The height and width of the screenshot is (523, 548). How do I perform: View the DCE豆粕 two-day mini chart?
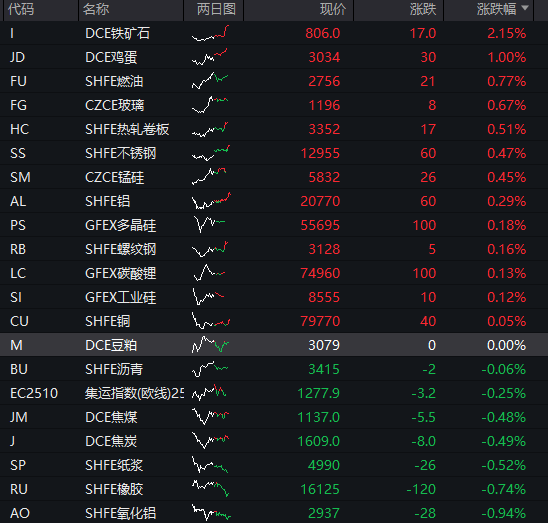[x=210, y=345]
